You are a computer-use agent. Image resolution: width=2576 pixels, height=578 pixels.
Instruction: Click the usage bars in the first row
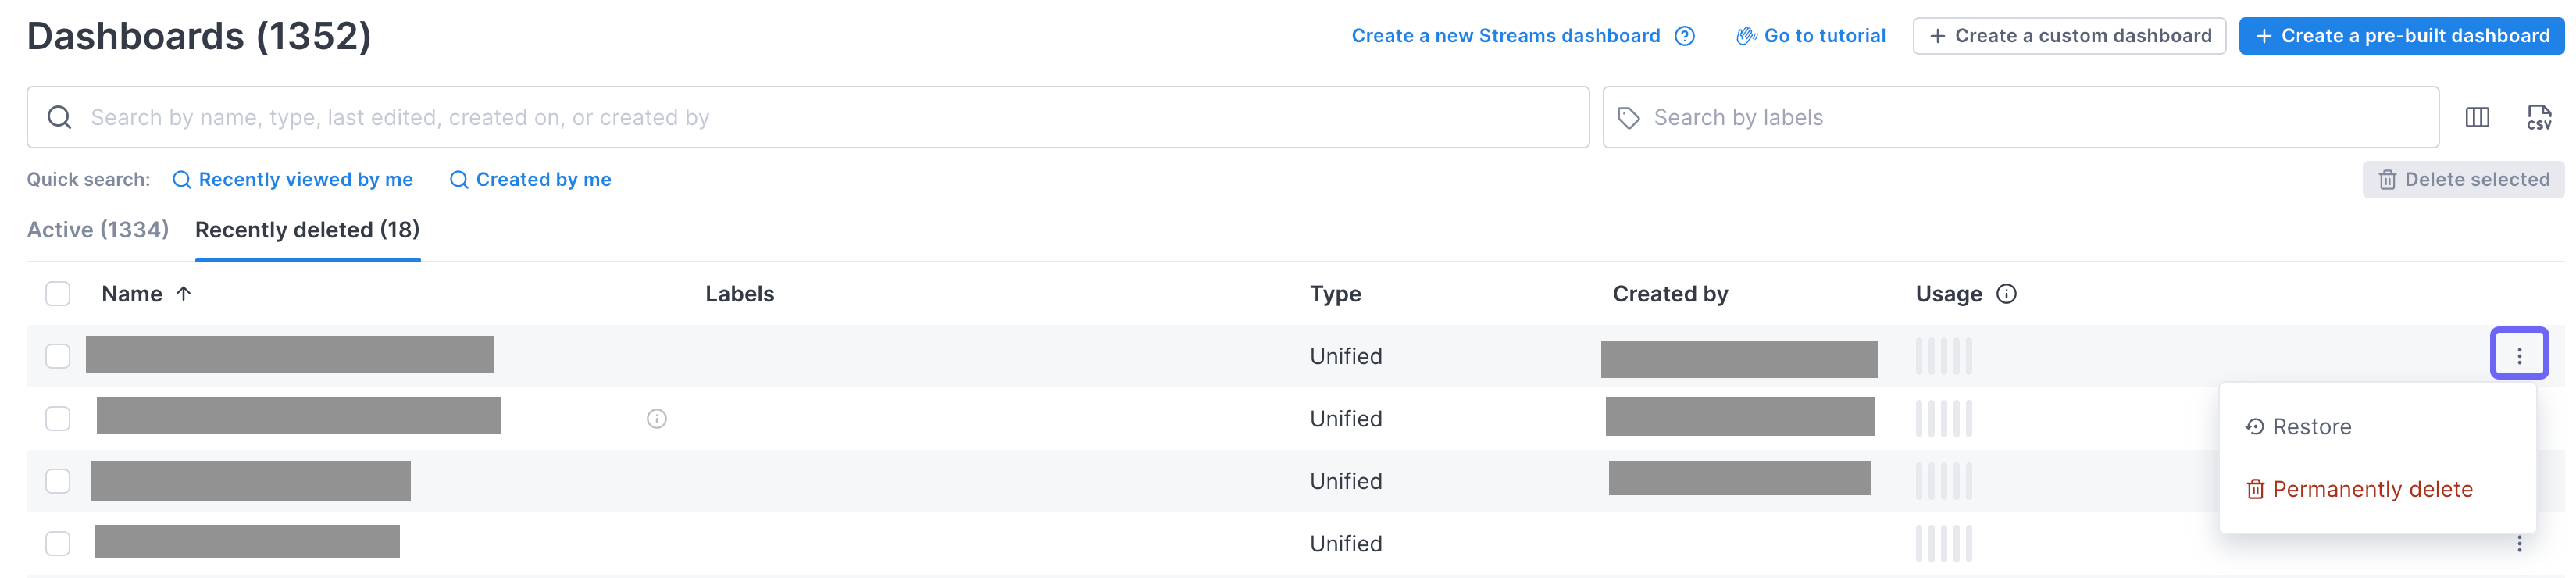pos(1943,356)
